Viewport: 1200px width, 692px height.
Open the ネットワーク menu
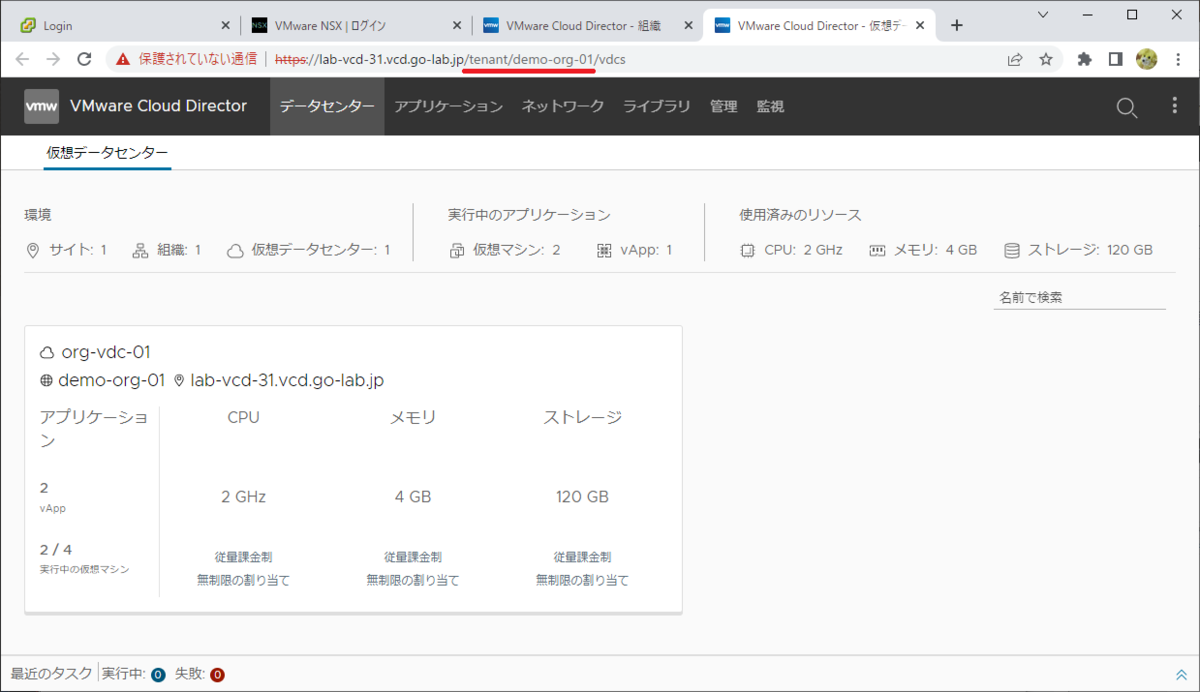(x=563, y=106)
